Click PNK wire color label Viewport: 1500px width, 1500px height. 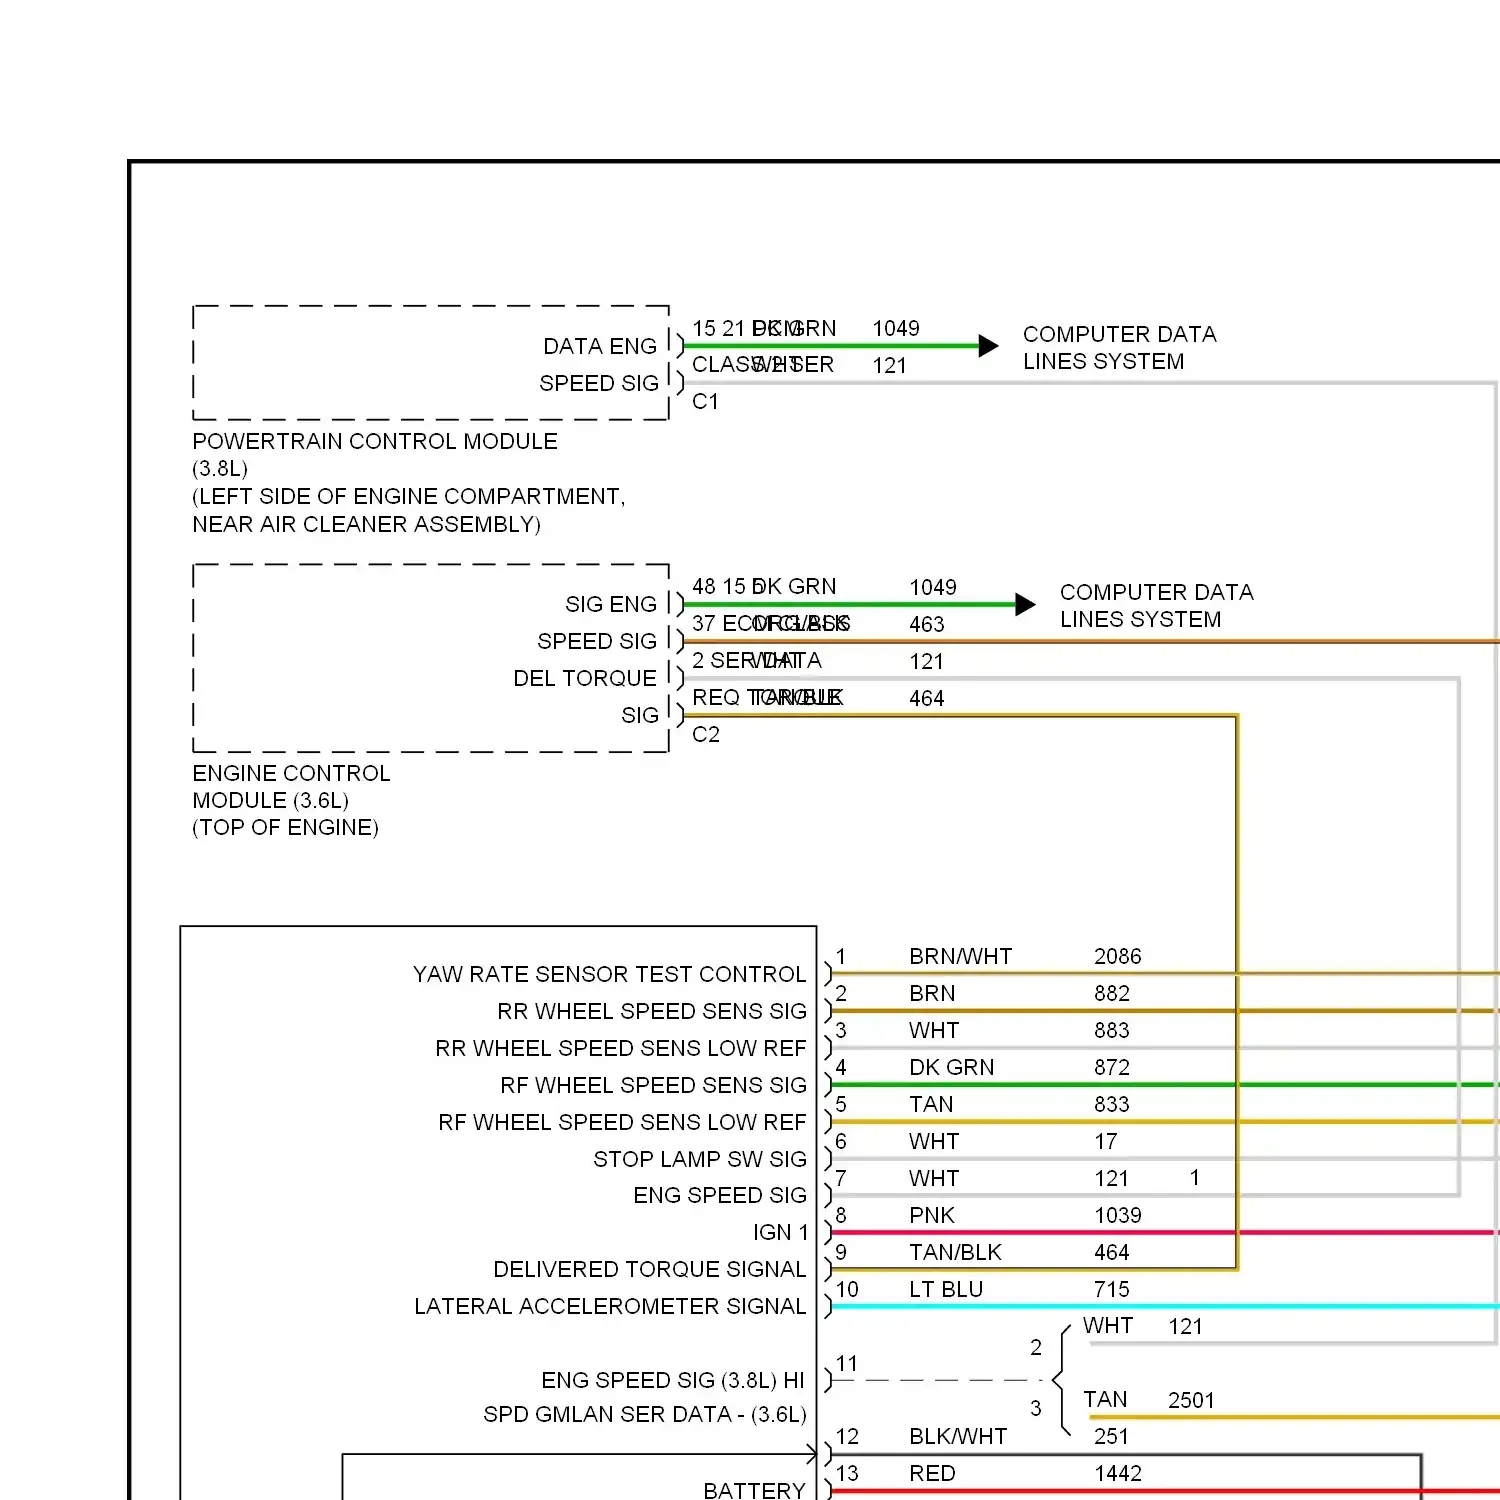(x=932, y=1215)
